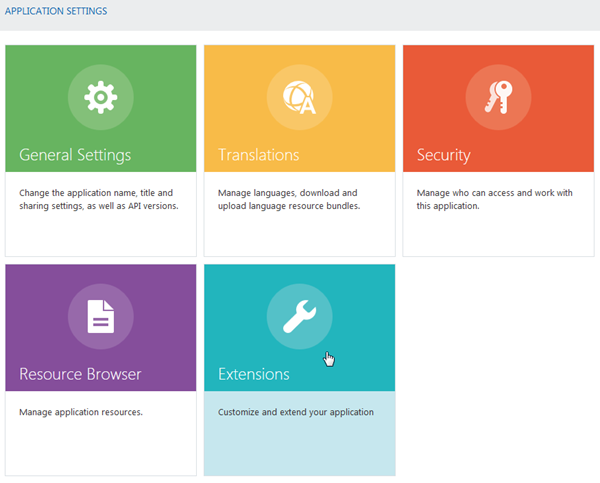
Task: Open the General Settings title
Action: click(75, 155)
